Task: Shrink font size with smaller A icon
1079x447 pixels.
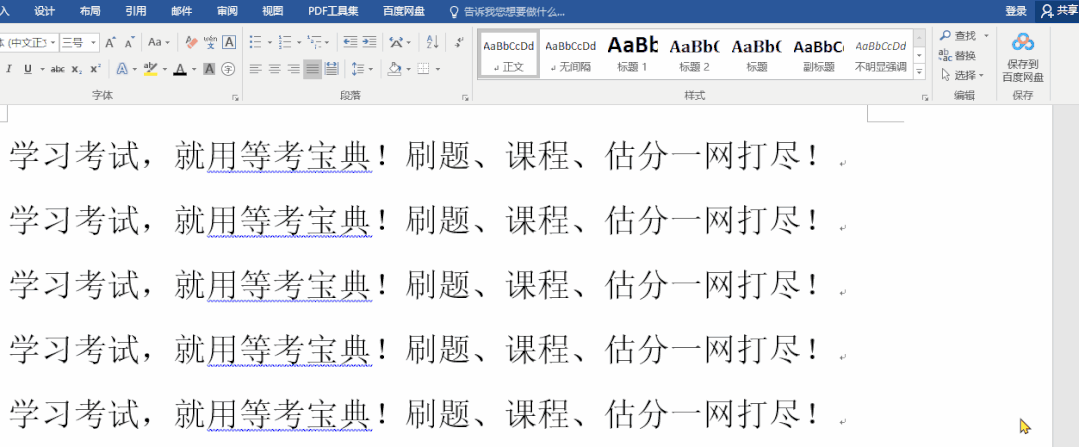Action: click(129, 43)
